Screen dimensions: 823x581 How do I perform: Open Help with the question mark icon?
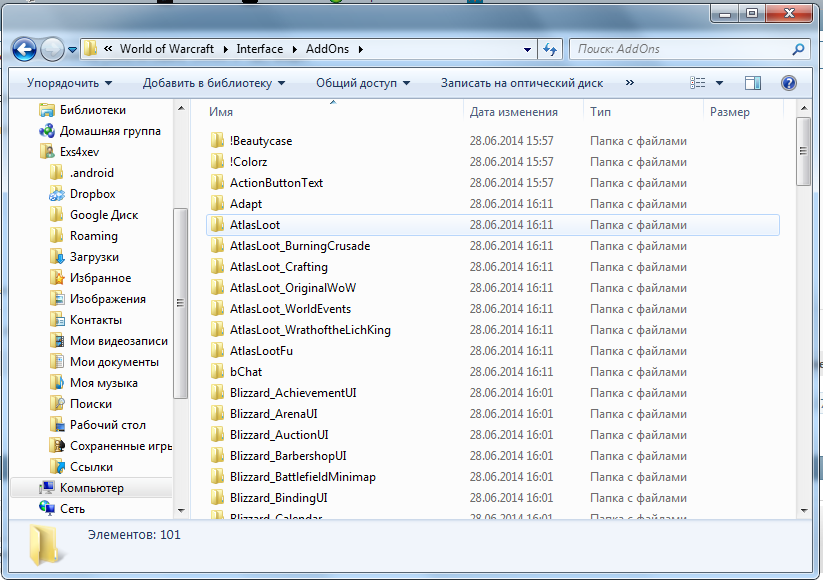788,83
